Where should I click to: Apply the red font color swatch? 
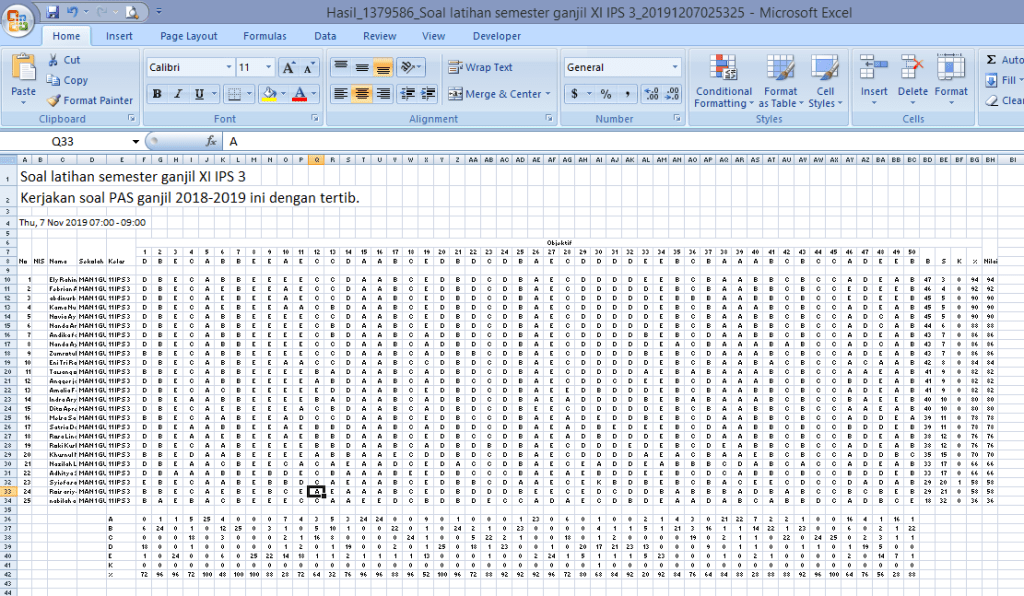299,94
